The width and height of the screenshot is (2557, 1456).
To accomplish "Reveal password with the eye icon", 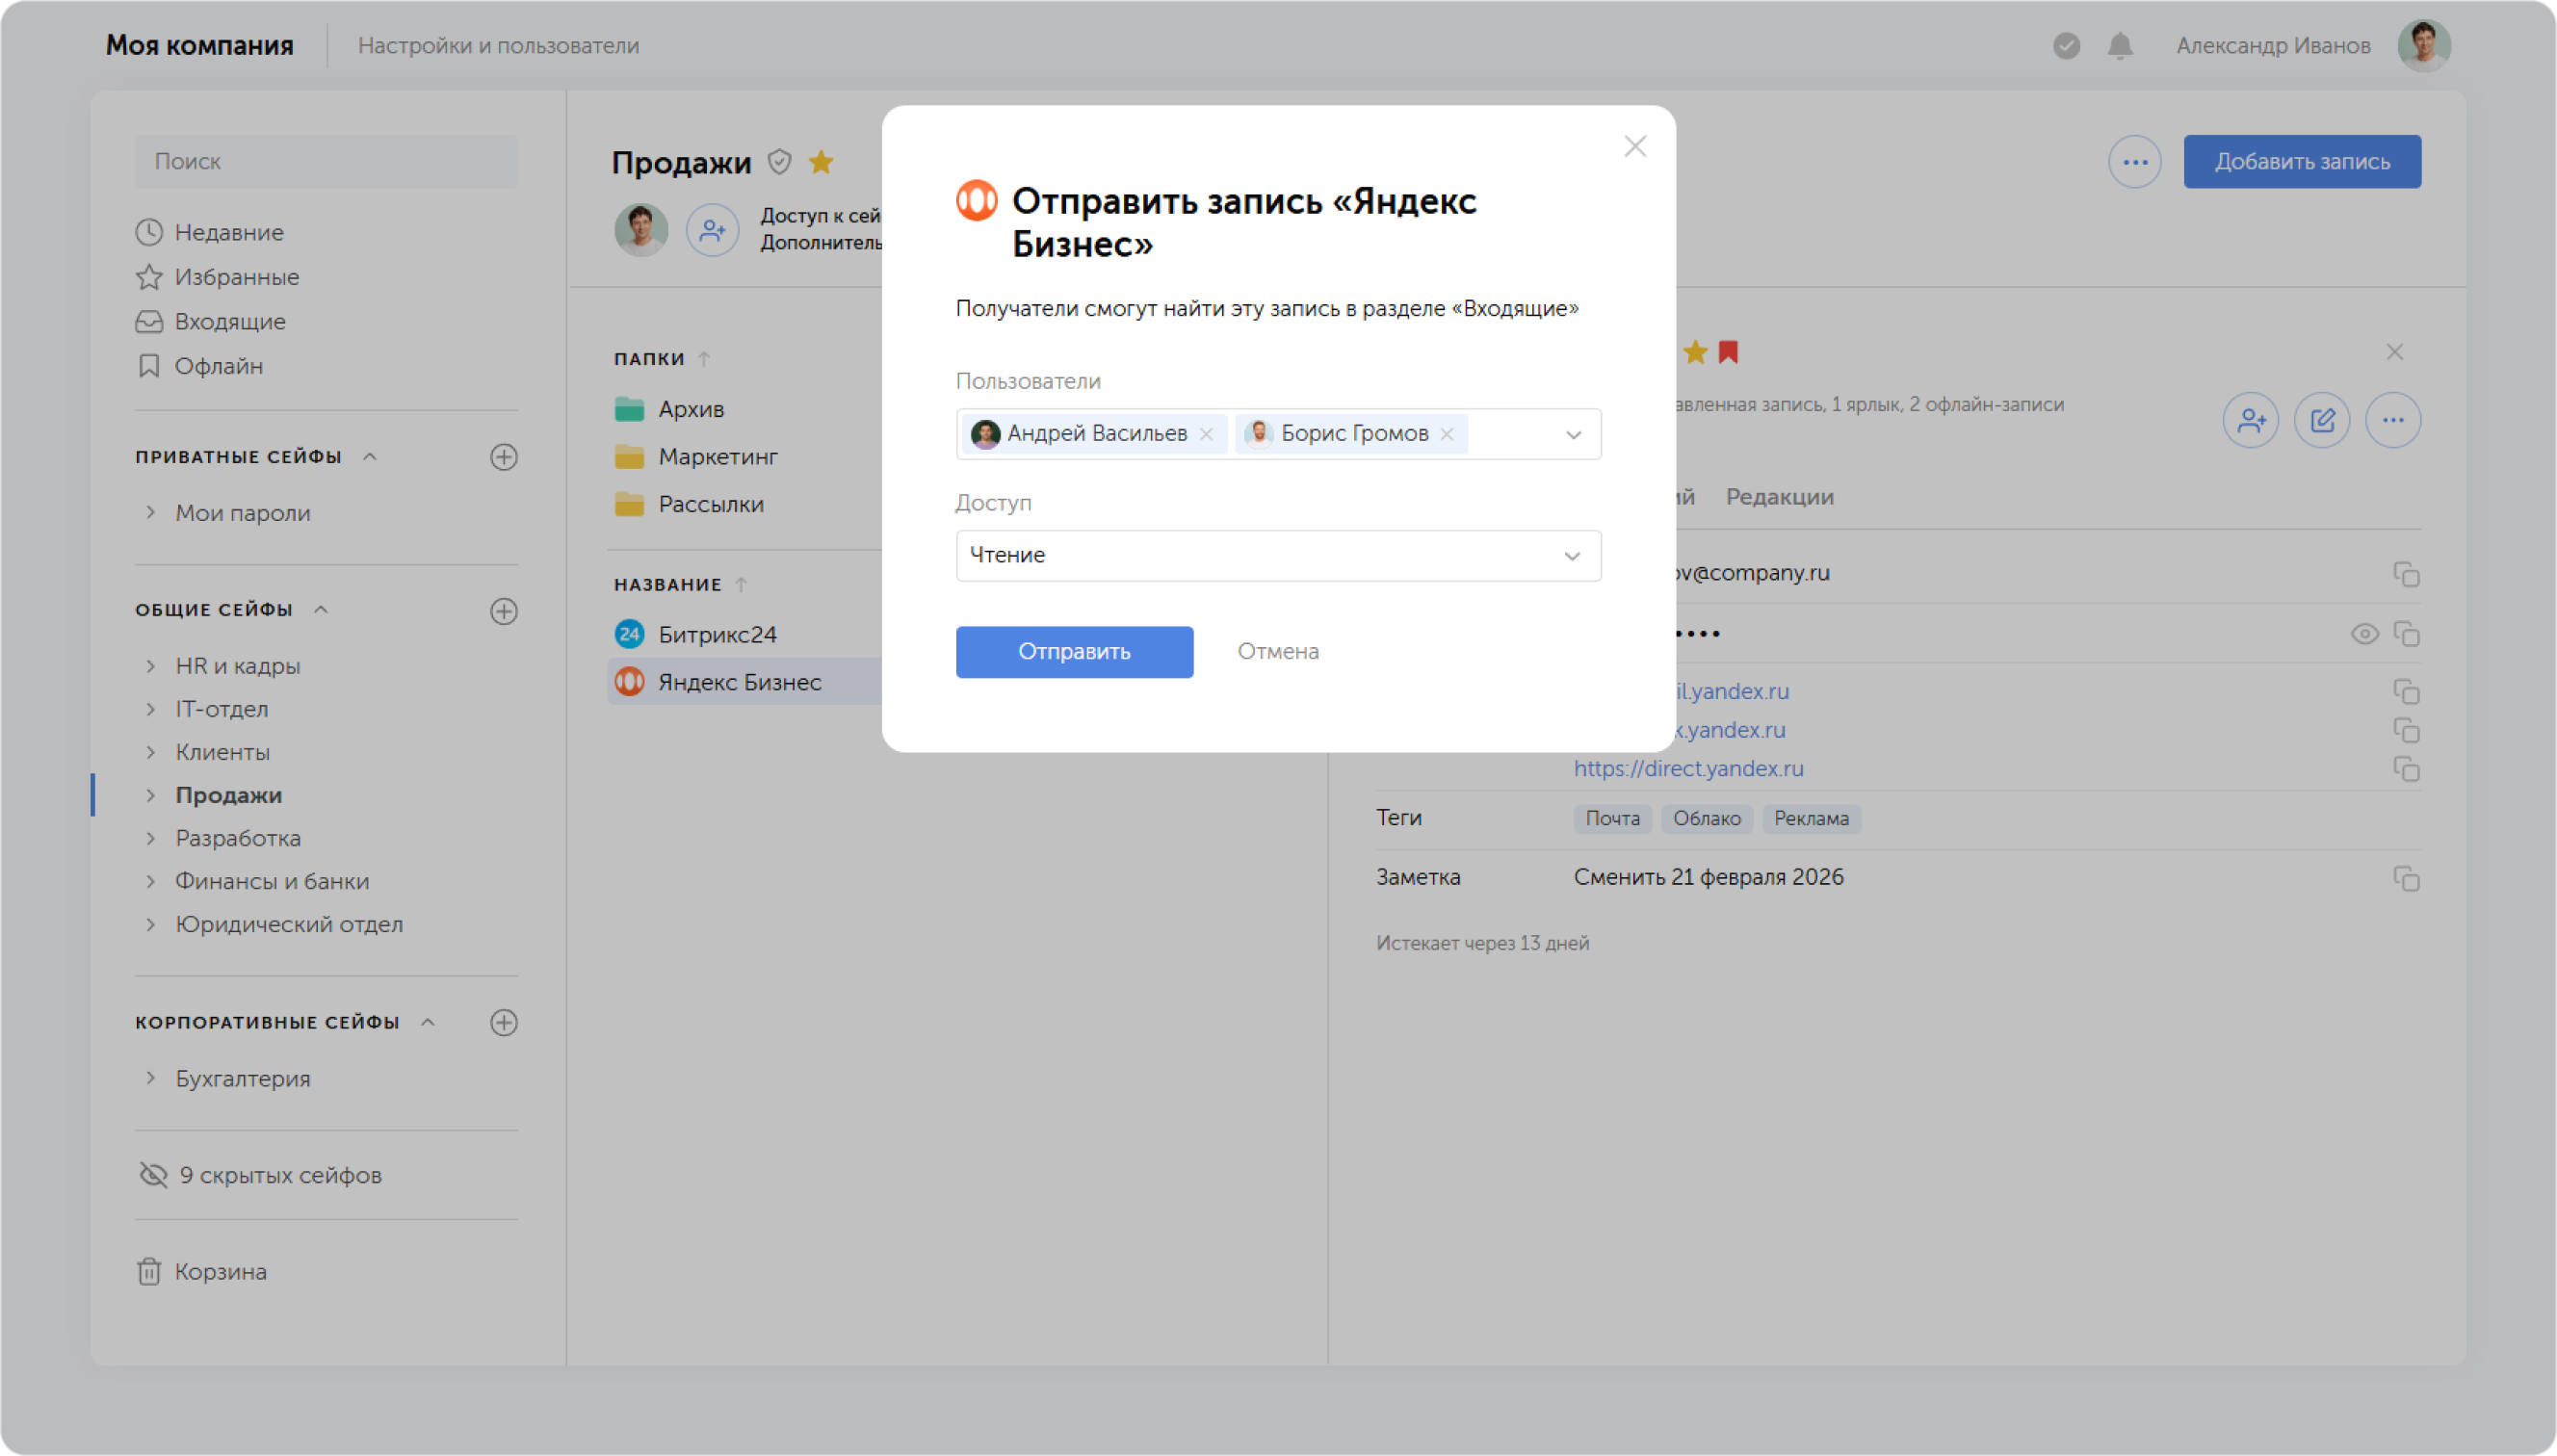I will (x=2363, y=634).
